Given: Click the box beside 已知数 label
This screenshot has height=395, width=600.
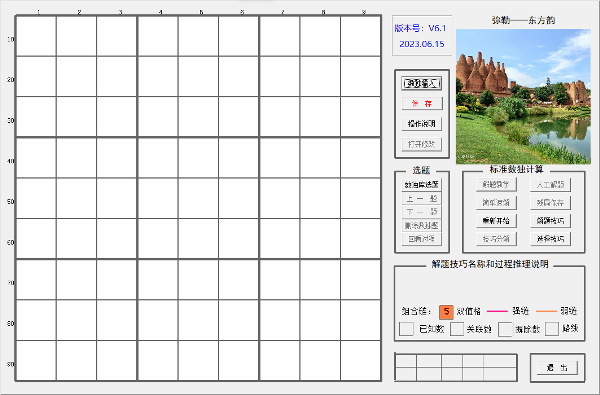Looking at the screenshot, I should [x=406, y=329].
